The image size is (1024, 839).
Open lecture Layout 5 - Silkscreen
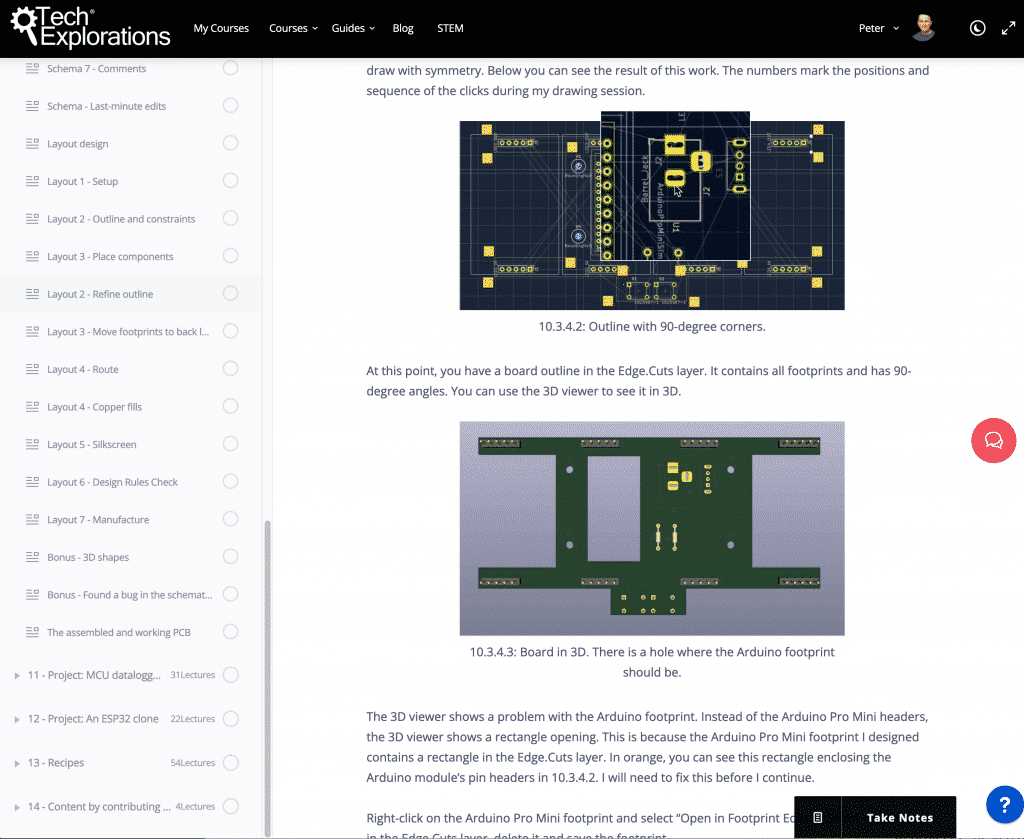pyautogui.click(x=91, y=445)
